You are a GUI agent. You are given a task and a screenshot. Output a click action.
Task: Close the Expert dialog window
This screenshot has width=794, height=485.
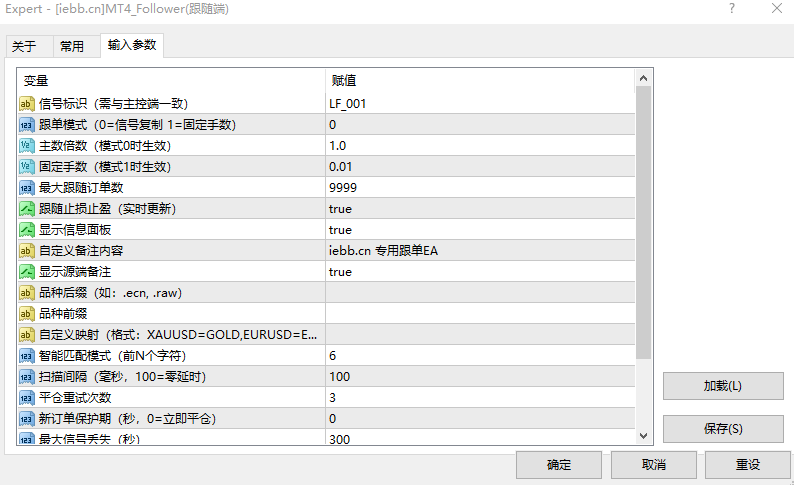[x=777, y=9]
